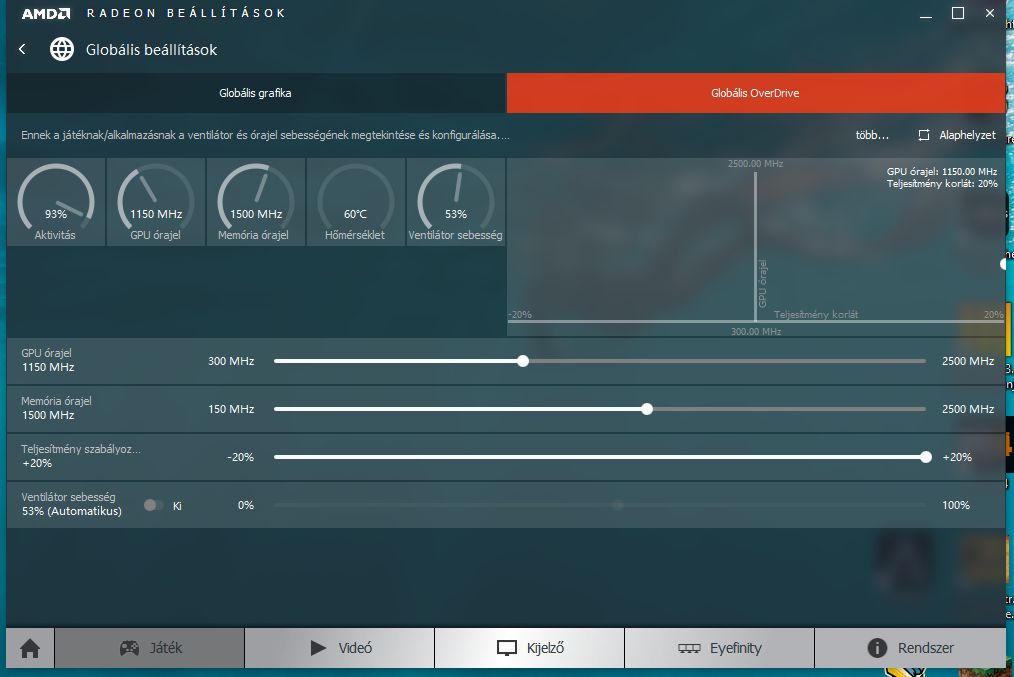Click the Ventilátor sebesség 53% gauge
The width and height of the screenshot is (1014, 677).
pos(456,202)
